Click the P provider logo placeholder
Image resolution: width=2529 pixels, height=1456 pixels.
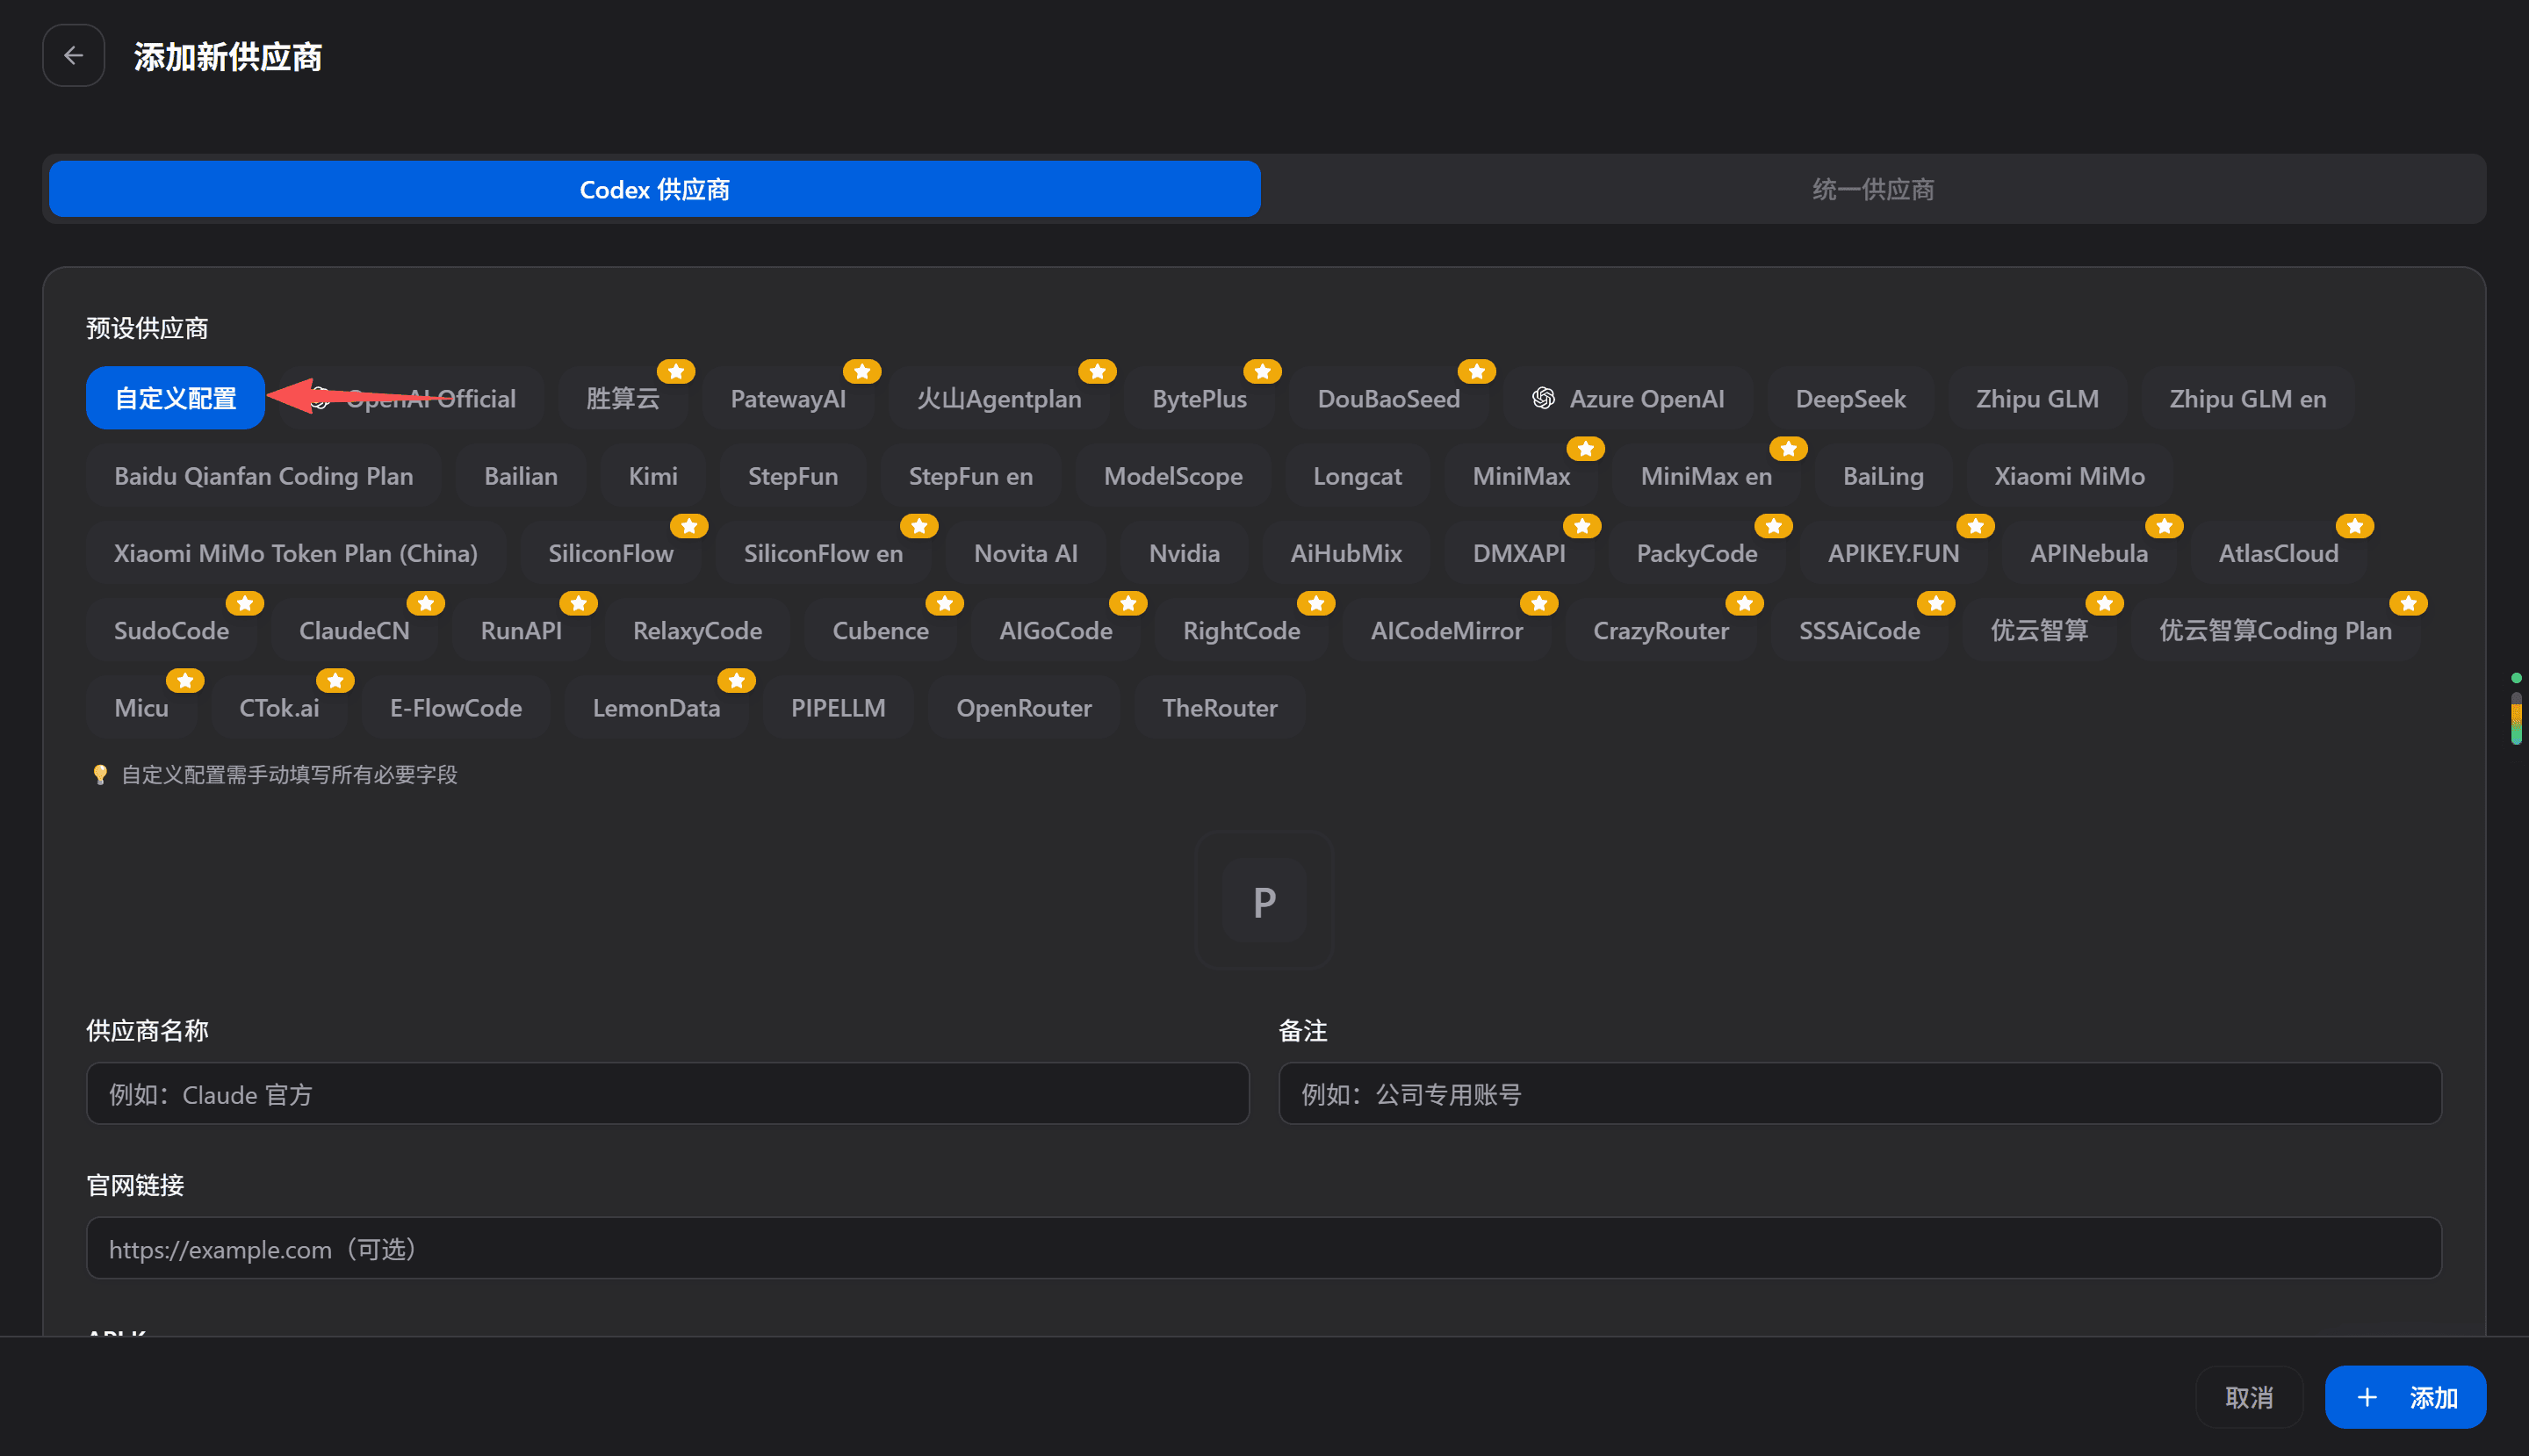pos(1264,901)
